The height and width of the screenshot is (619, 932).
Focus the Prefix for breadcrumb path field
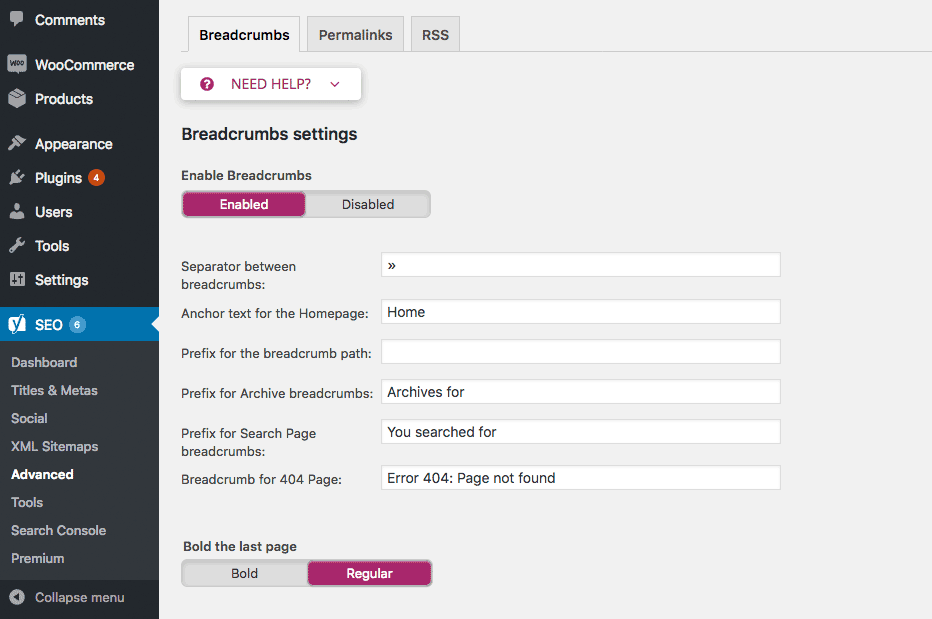click(581, 352)
